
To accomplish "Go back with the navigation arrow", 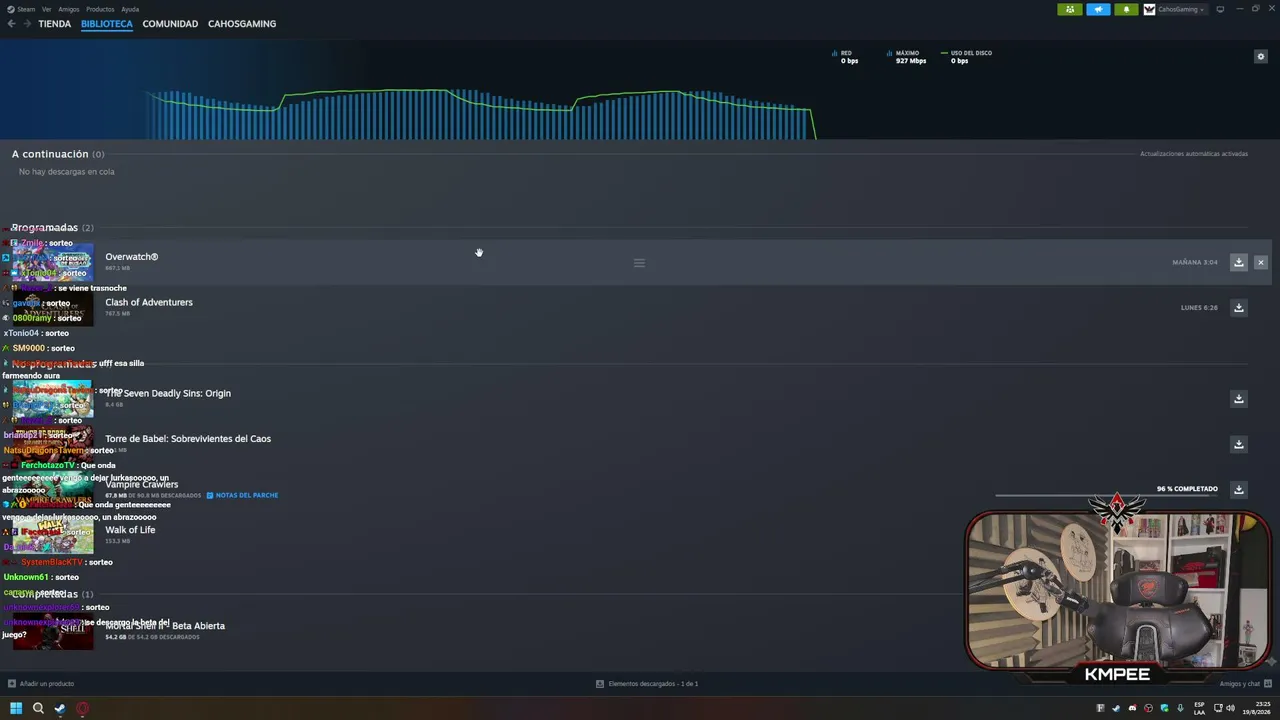I will 12,24.
